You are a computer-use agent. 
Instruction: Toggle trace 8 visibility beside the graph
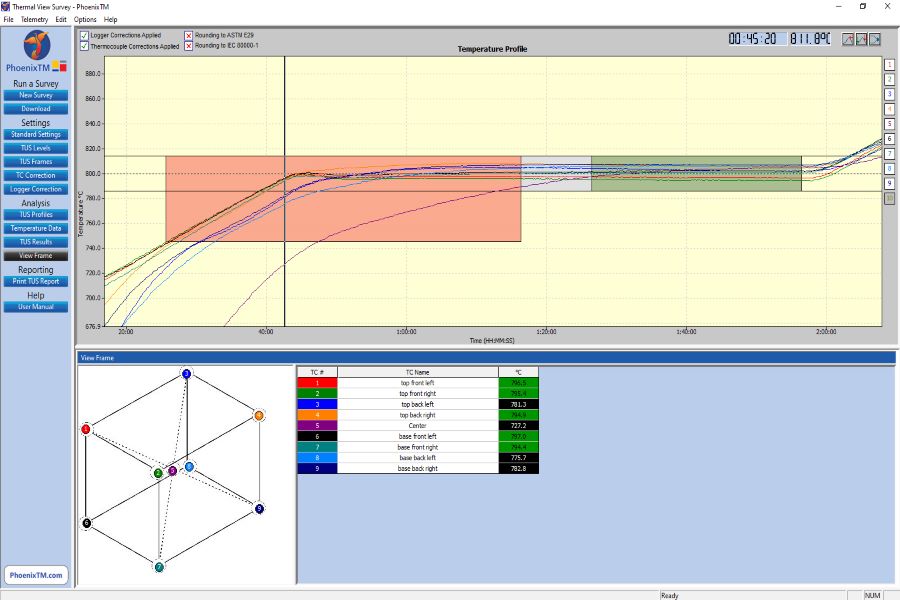[889, 169]
